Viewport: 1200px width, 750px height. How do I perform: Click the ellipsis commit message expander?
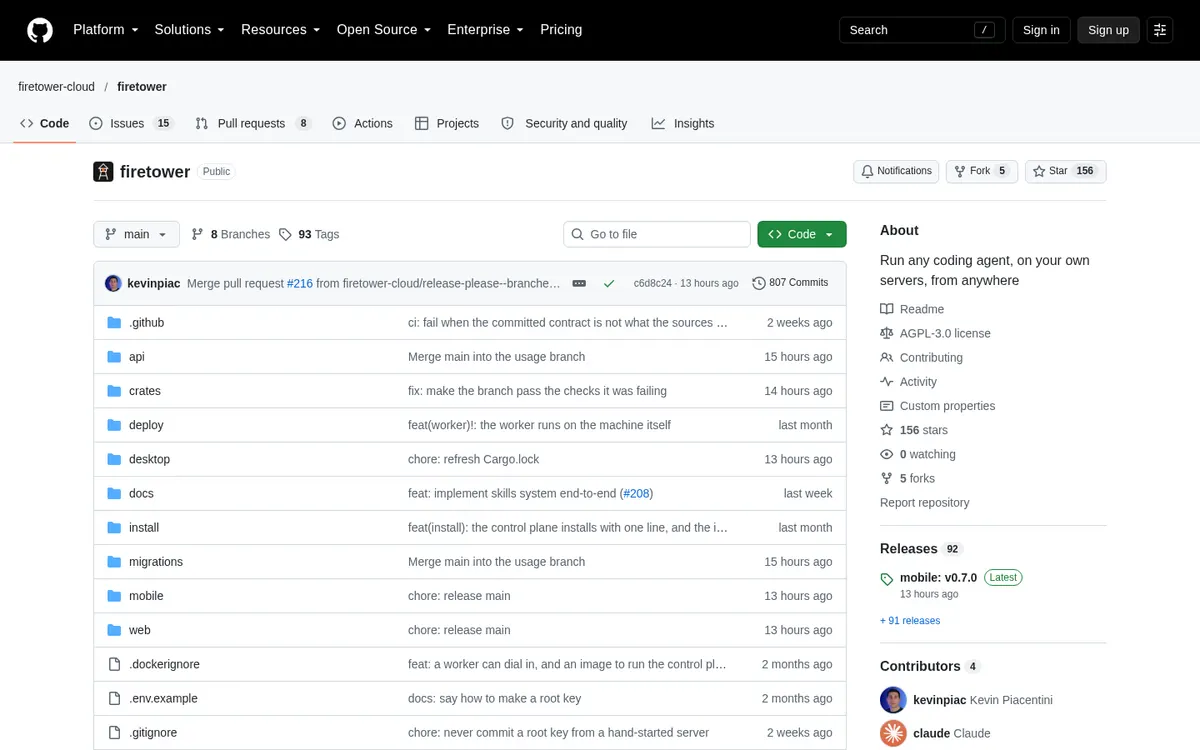[579, 283]
